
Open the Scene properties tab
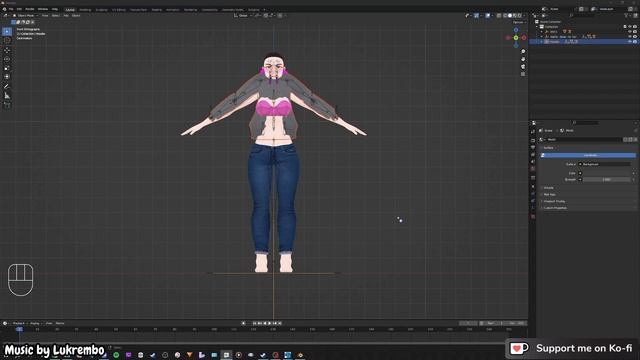533,162
